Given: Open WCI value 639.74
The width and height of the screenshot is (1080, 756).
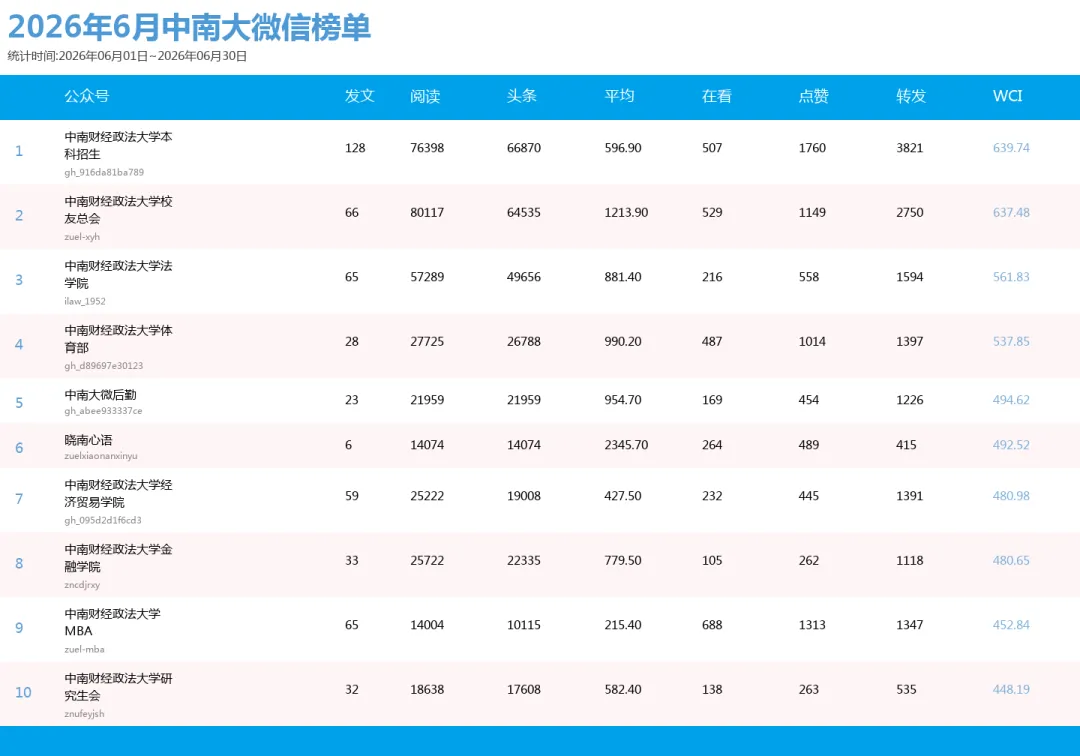Looking at the screenshot, I should [1011, 148].
